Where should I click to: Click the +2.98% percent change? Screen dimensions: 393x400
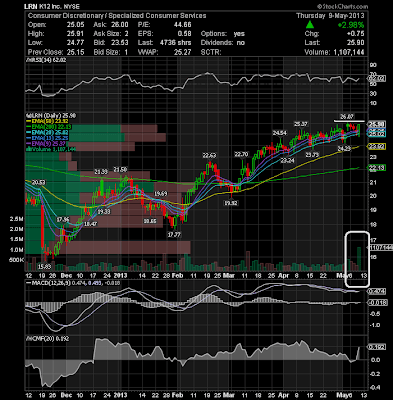coord(351,25)
